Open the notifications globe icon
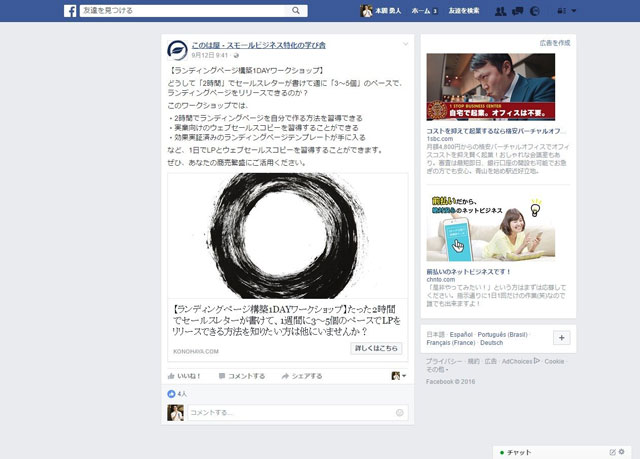Viewport: 640px width, 459px height. tap(535, 11)
